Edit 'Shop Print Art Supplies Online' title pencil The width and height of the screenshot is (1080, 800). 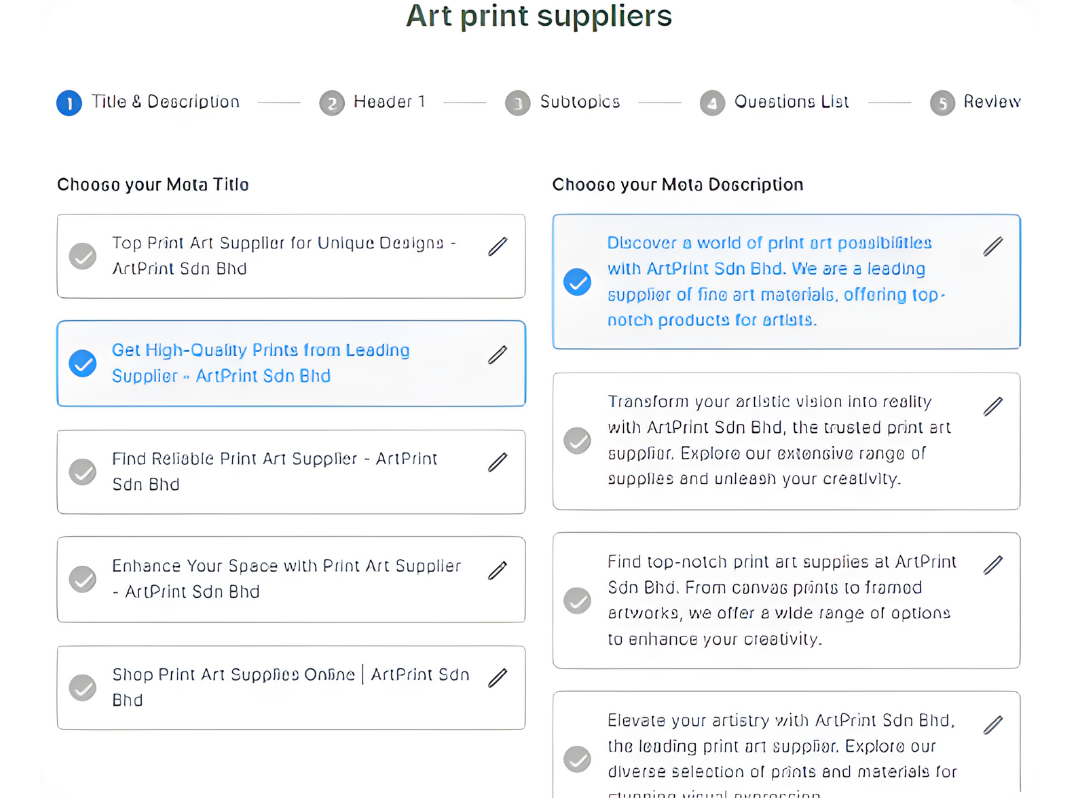point(498,678)
